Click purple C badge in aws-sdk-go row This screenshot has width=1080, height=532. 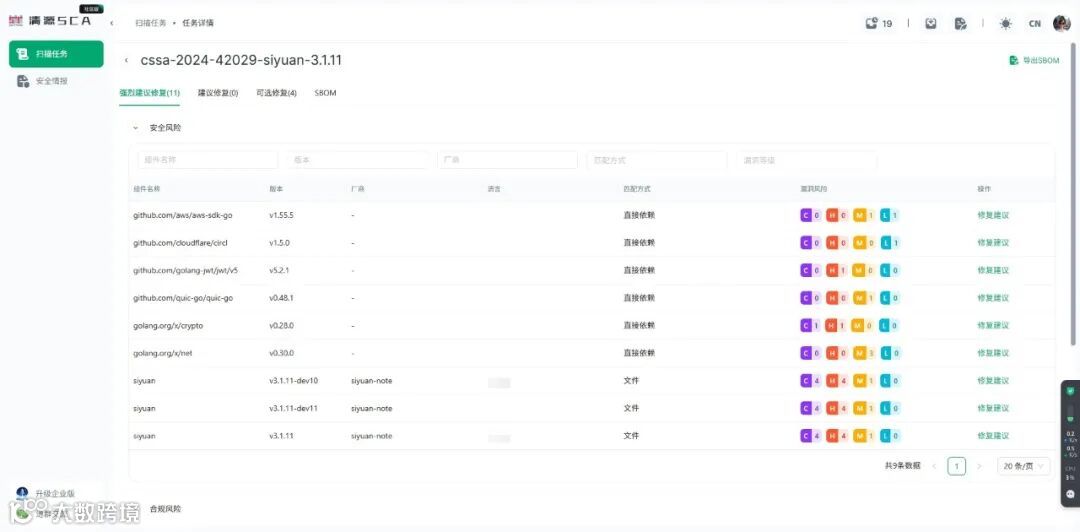tap(810, 215)
